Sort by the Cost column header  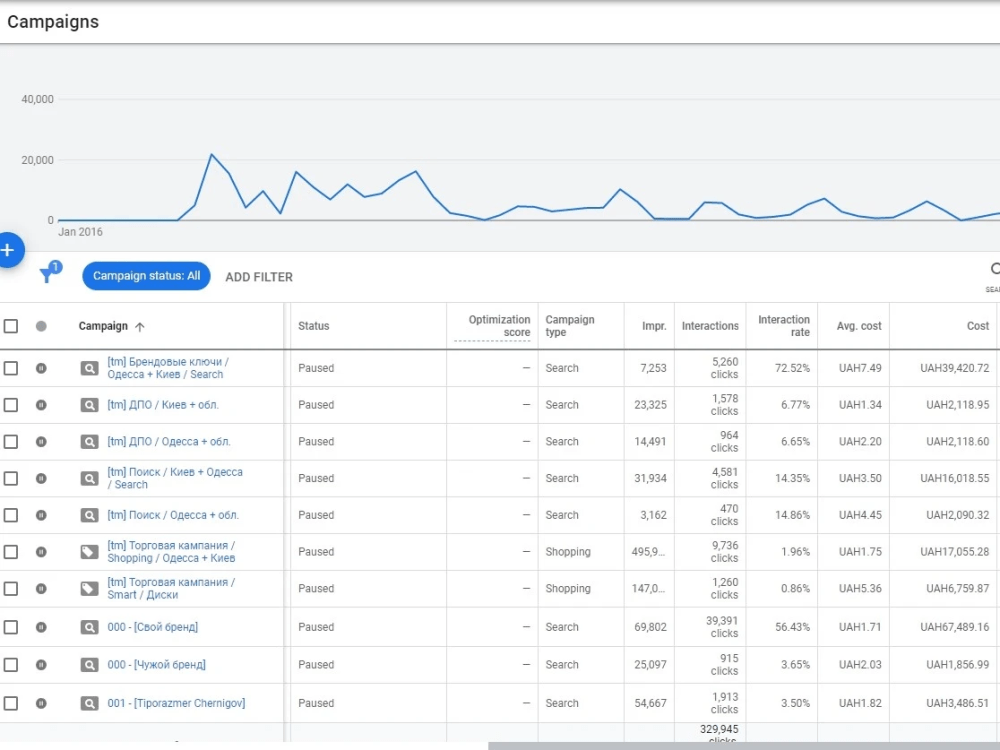[x=978, y=326]
